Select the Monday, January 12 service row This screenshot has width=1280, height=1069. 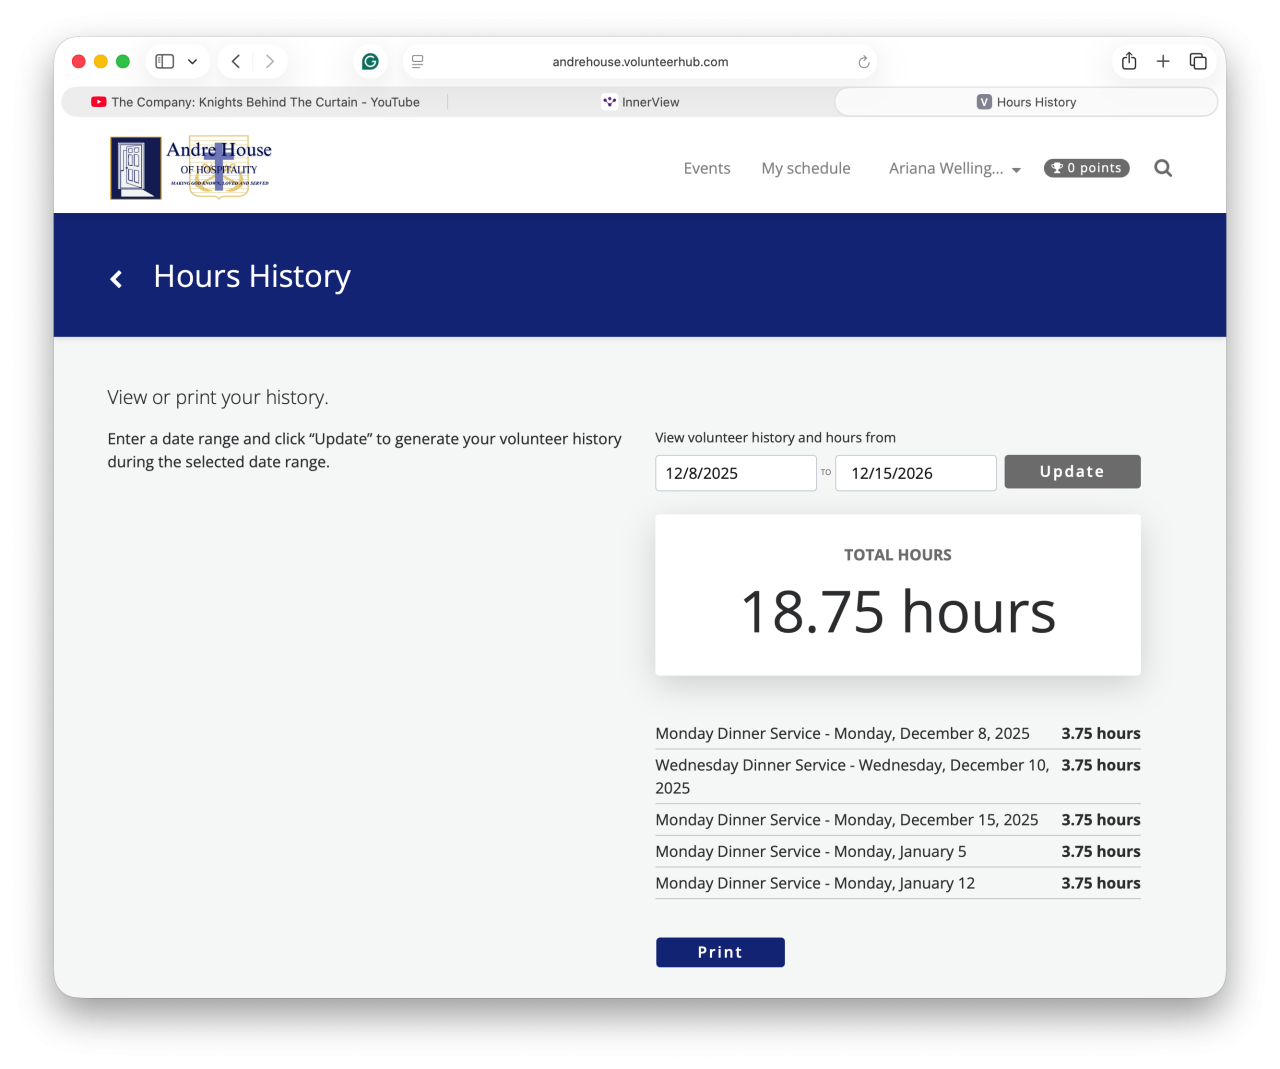(x=898, y=884)
